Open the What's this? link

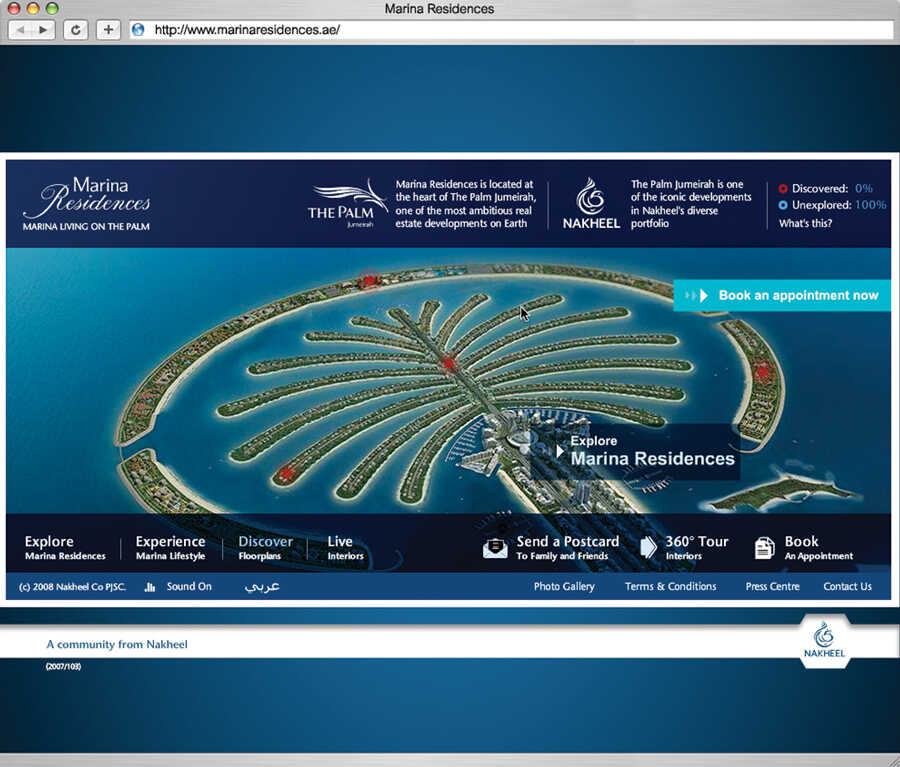click(x=805, y=223)
